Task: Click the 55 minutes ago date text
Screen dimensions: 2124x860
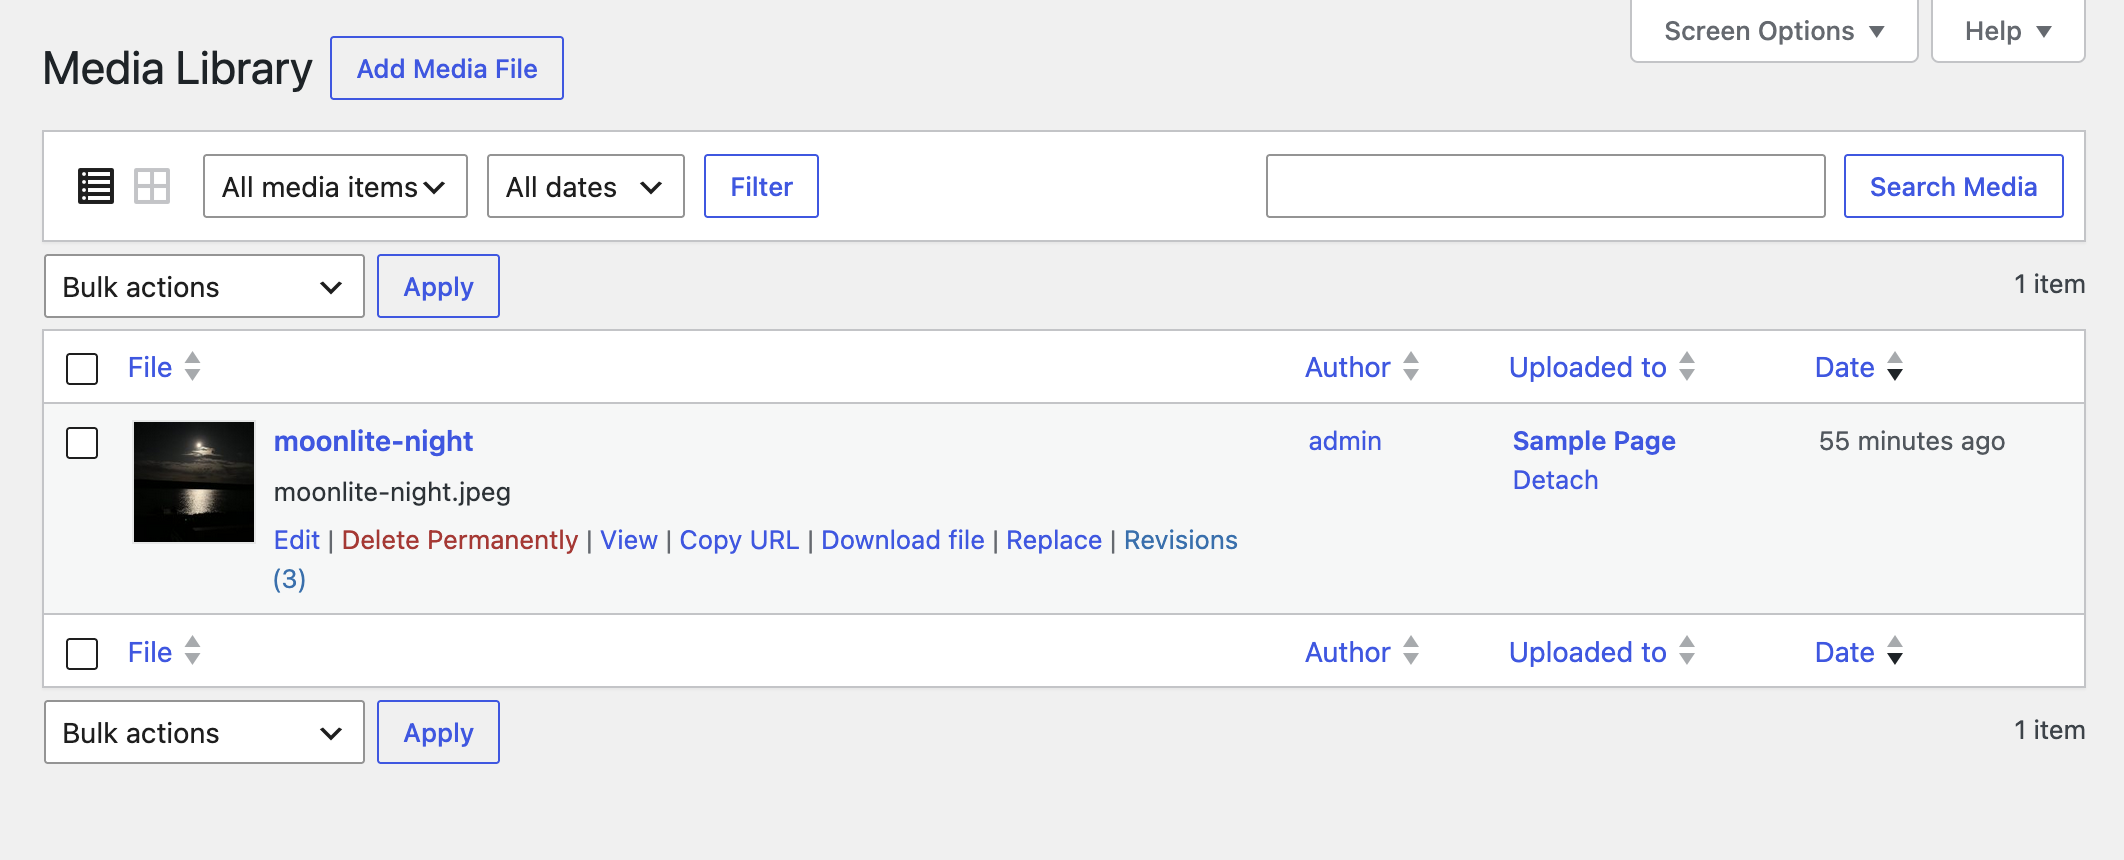Action: 1912,441
